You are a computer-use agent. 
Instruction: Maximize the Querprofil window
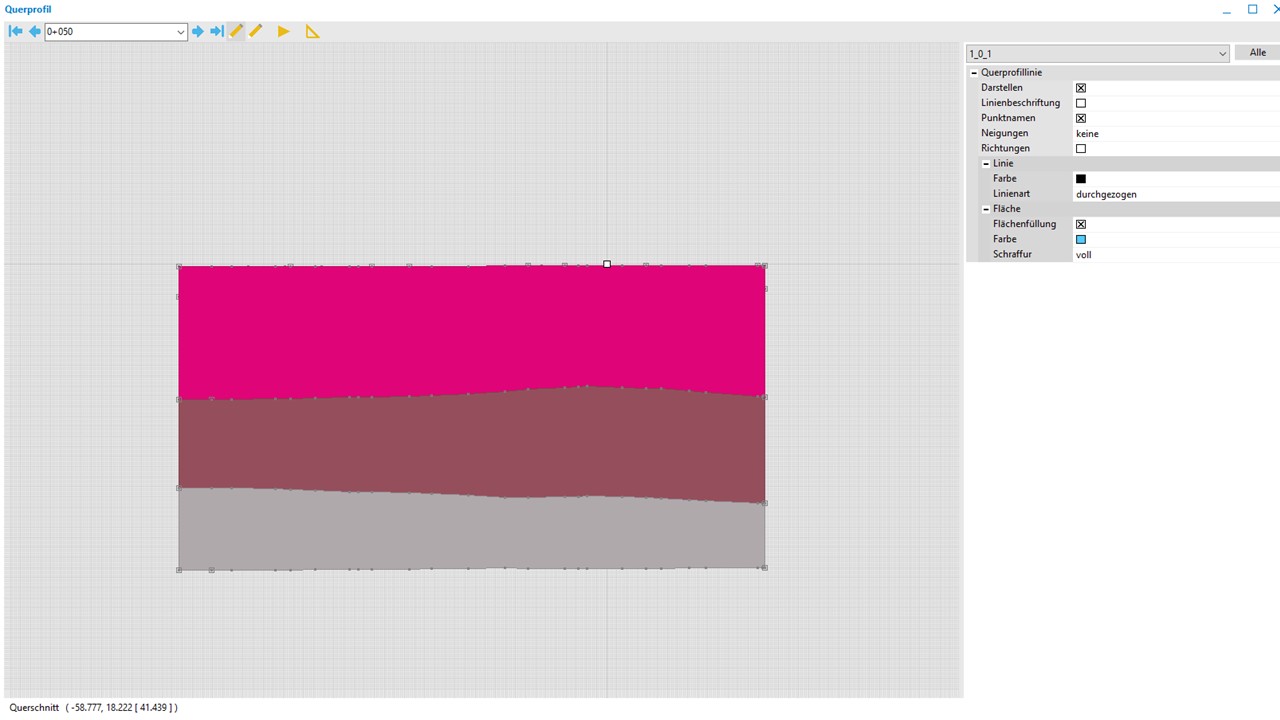coord(1252,9)
